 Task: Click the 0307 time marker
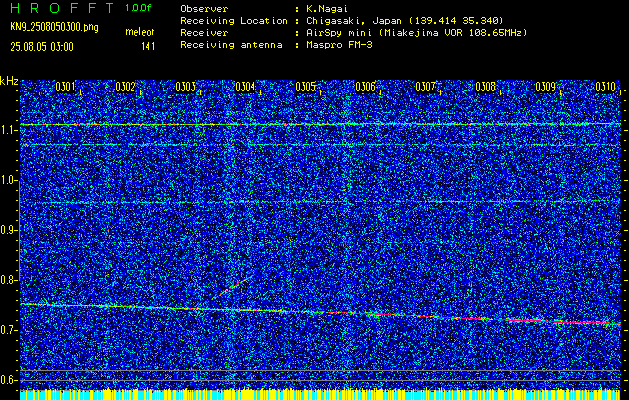coord(425,87)
